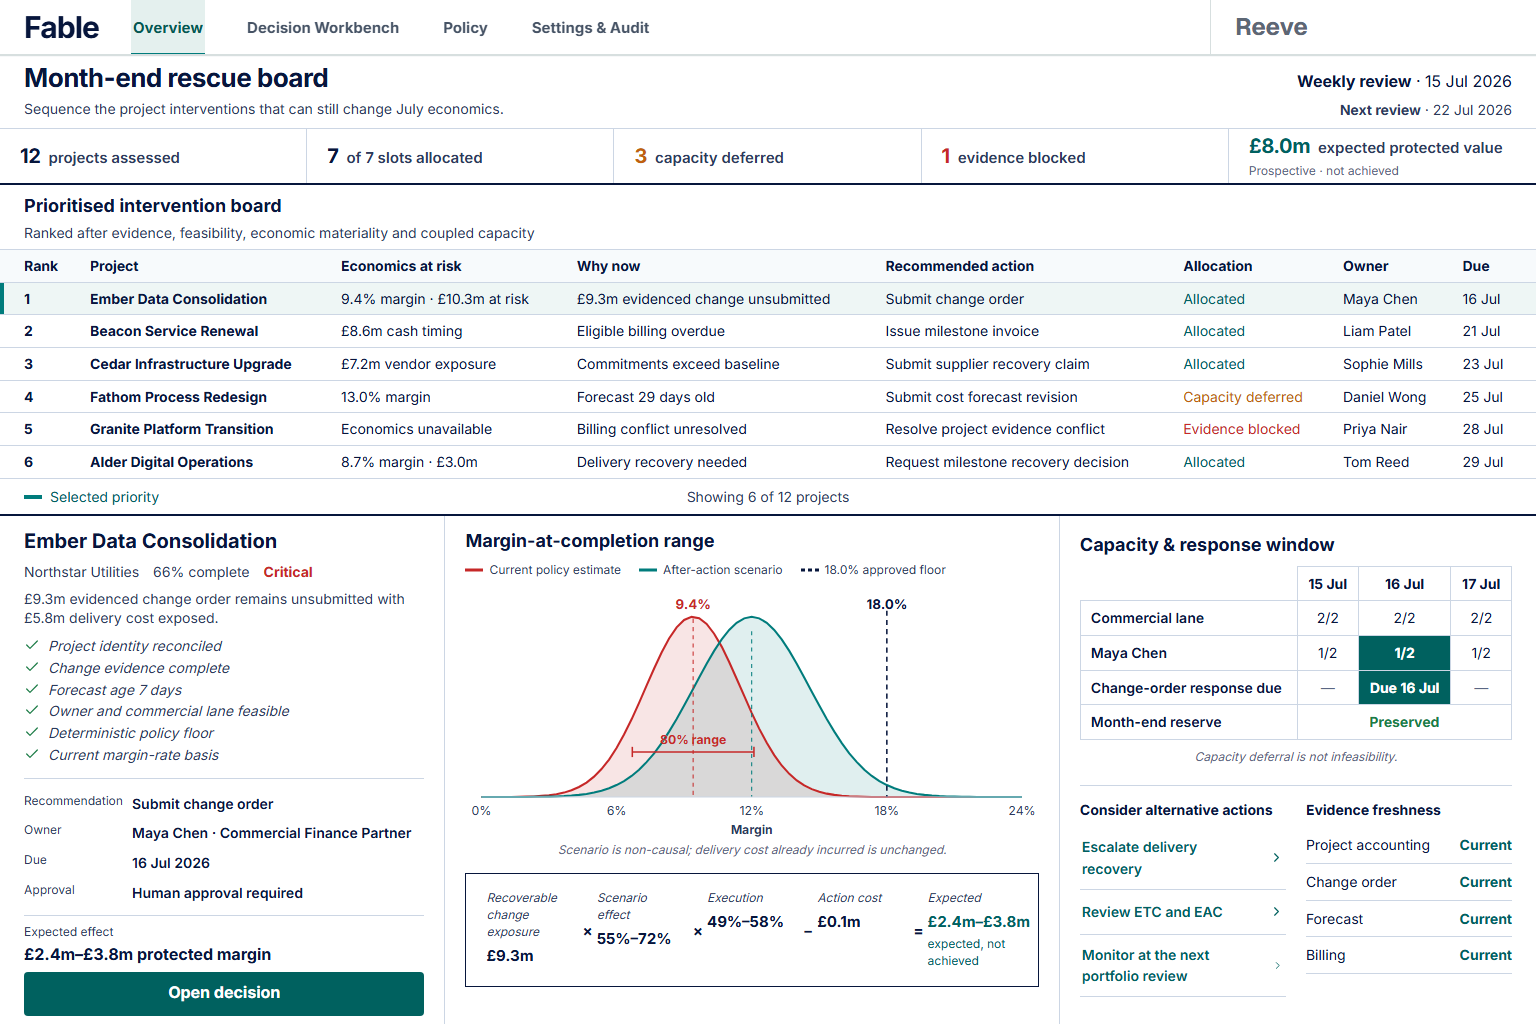Image resolution: width=1536 pixels, height=1024 pixels.
Task: Click Preserved month-end reserve status
Action: 1404,722
